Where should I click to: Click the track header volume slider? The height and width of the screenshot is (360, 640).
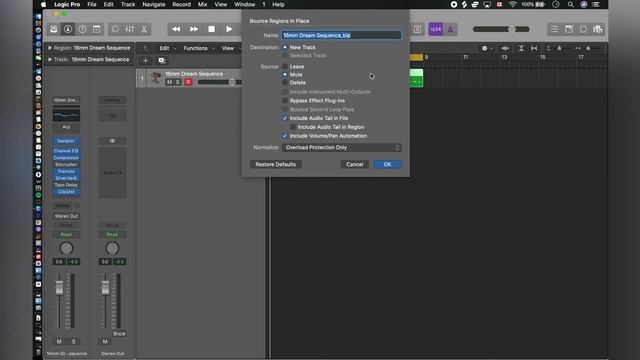pos(220,82)
